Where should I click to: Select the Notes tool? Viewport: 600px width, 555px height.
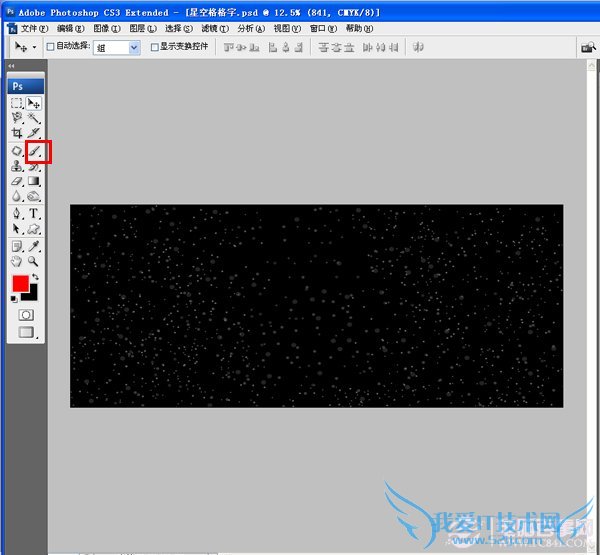pos(17,246)
